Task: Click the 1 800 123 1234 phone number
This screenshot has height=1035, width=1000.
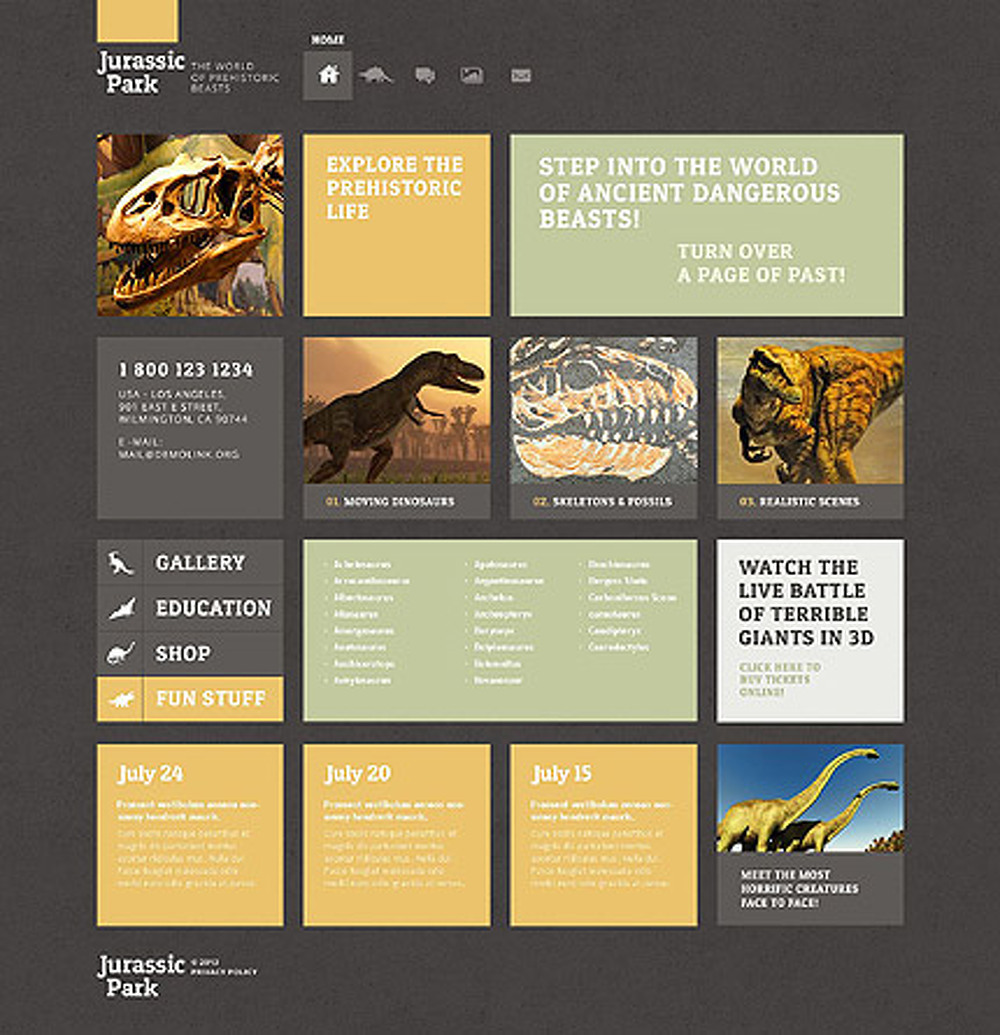Action: [185, 370]
